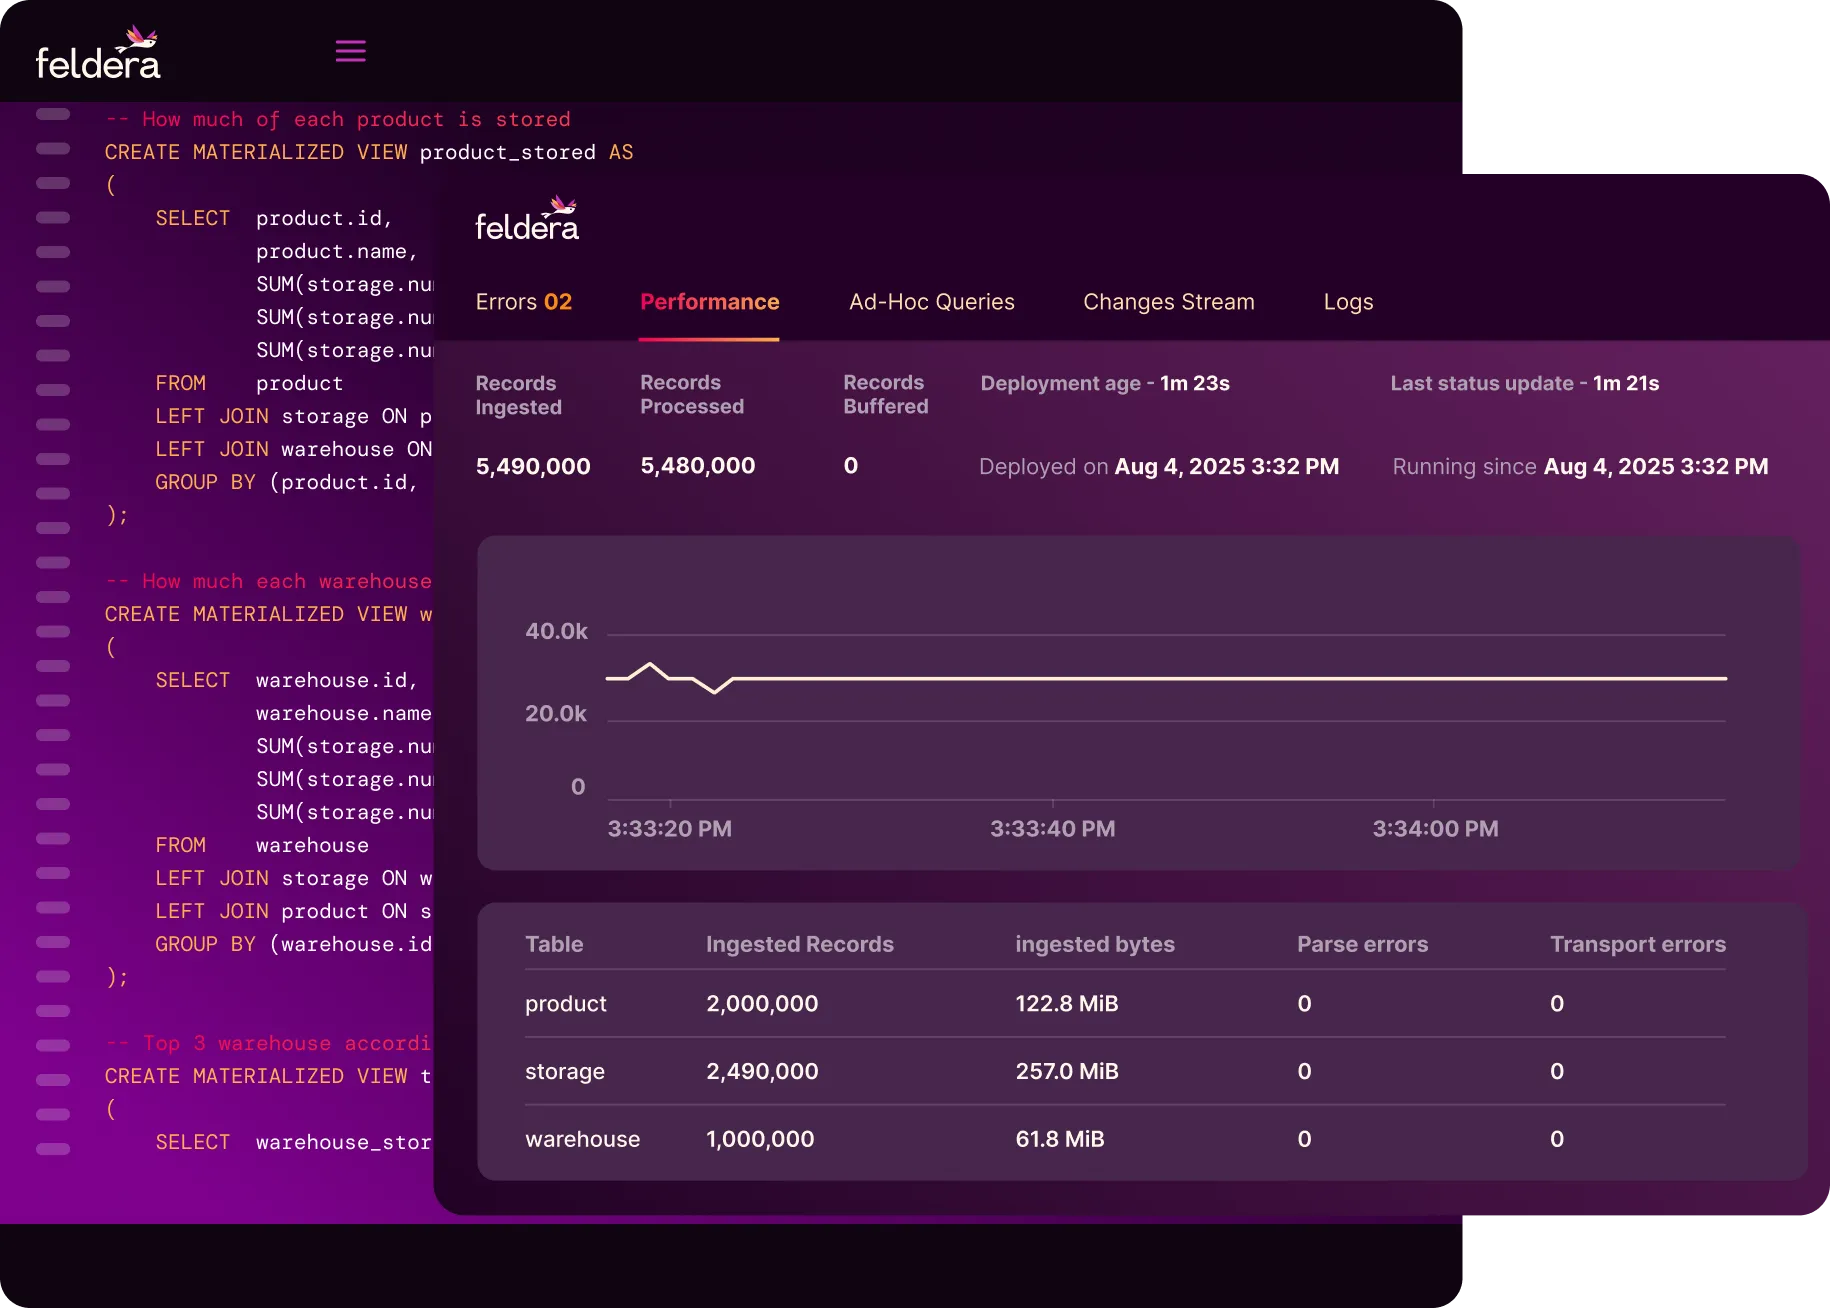Click the 3:34:00 PM chart axis label

[1435, 829]
